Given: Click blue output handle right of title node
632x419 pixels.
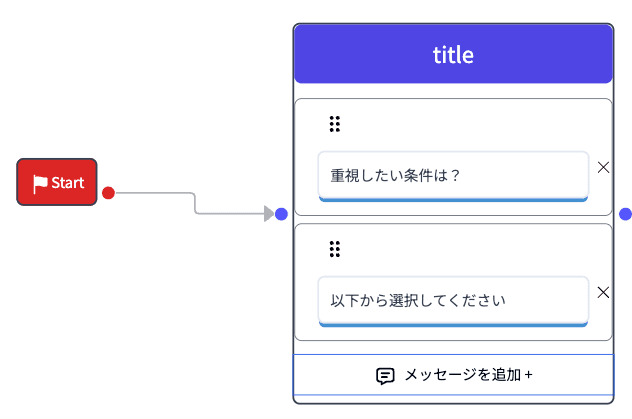Looking at the screenshot, I should click(x=625, y=213).
